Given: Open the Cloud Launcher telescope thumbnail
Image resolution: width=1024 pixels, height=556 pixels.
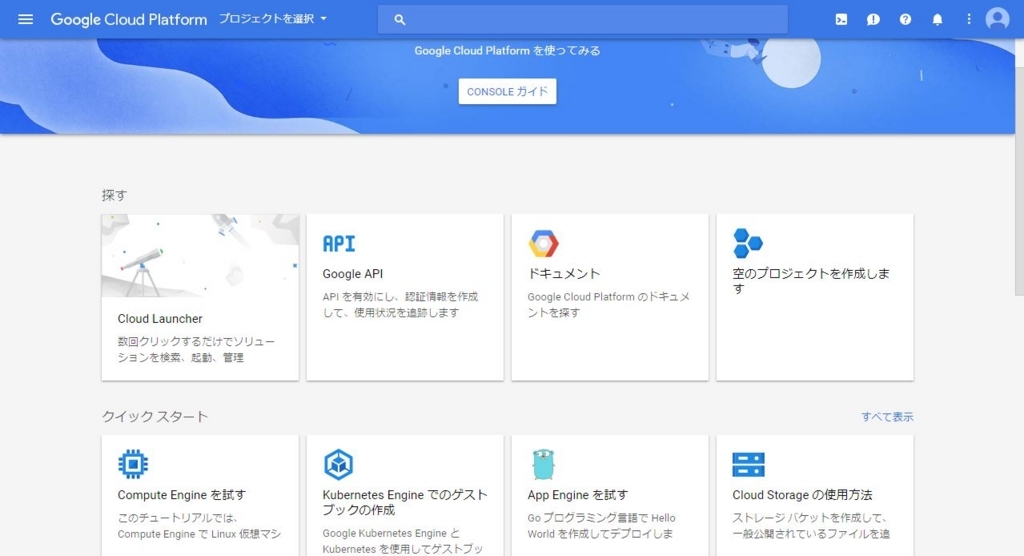Looking at the screenshot, I should (x=200, y=255).
